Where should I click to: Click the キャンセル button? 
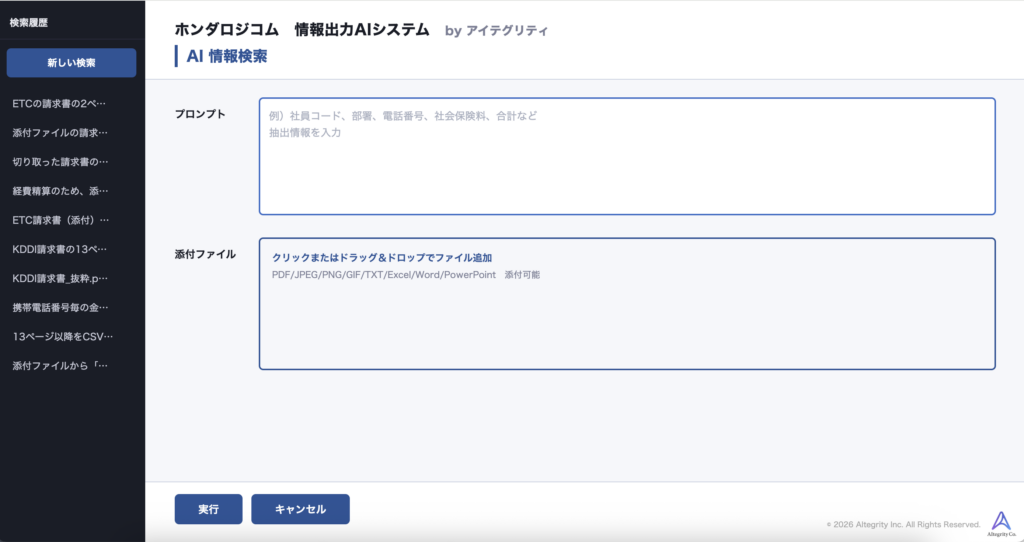(x=300, y=509)
